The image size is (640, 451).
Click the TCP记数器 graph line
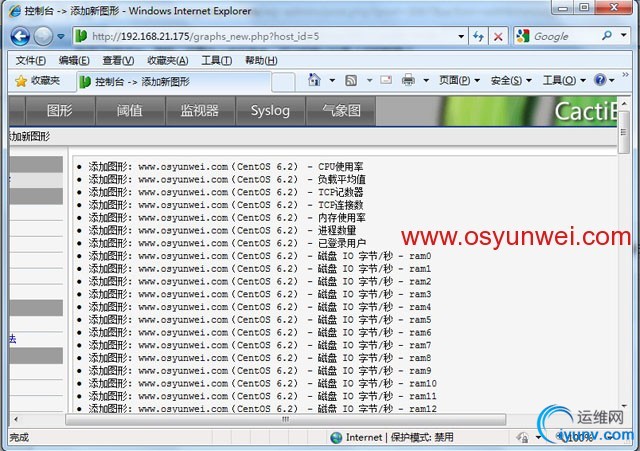[225, 192]
